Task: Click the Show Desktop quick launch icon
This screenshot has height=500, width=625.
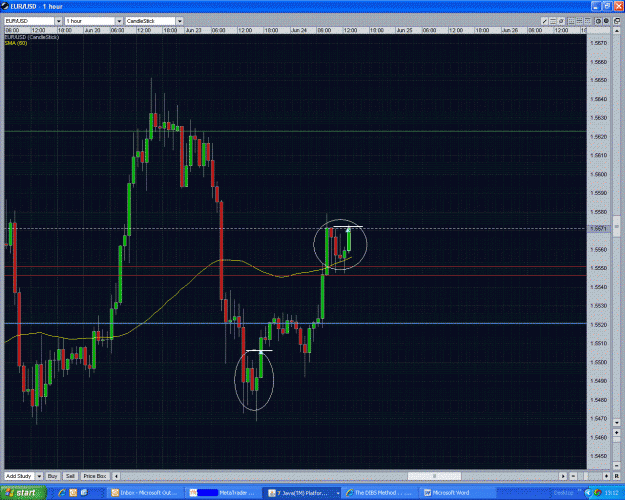Action: (84, 493)
